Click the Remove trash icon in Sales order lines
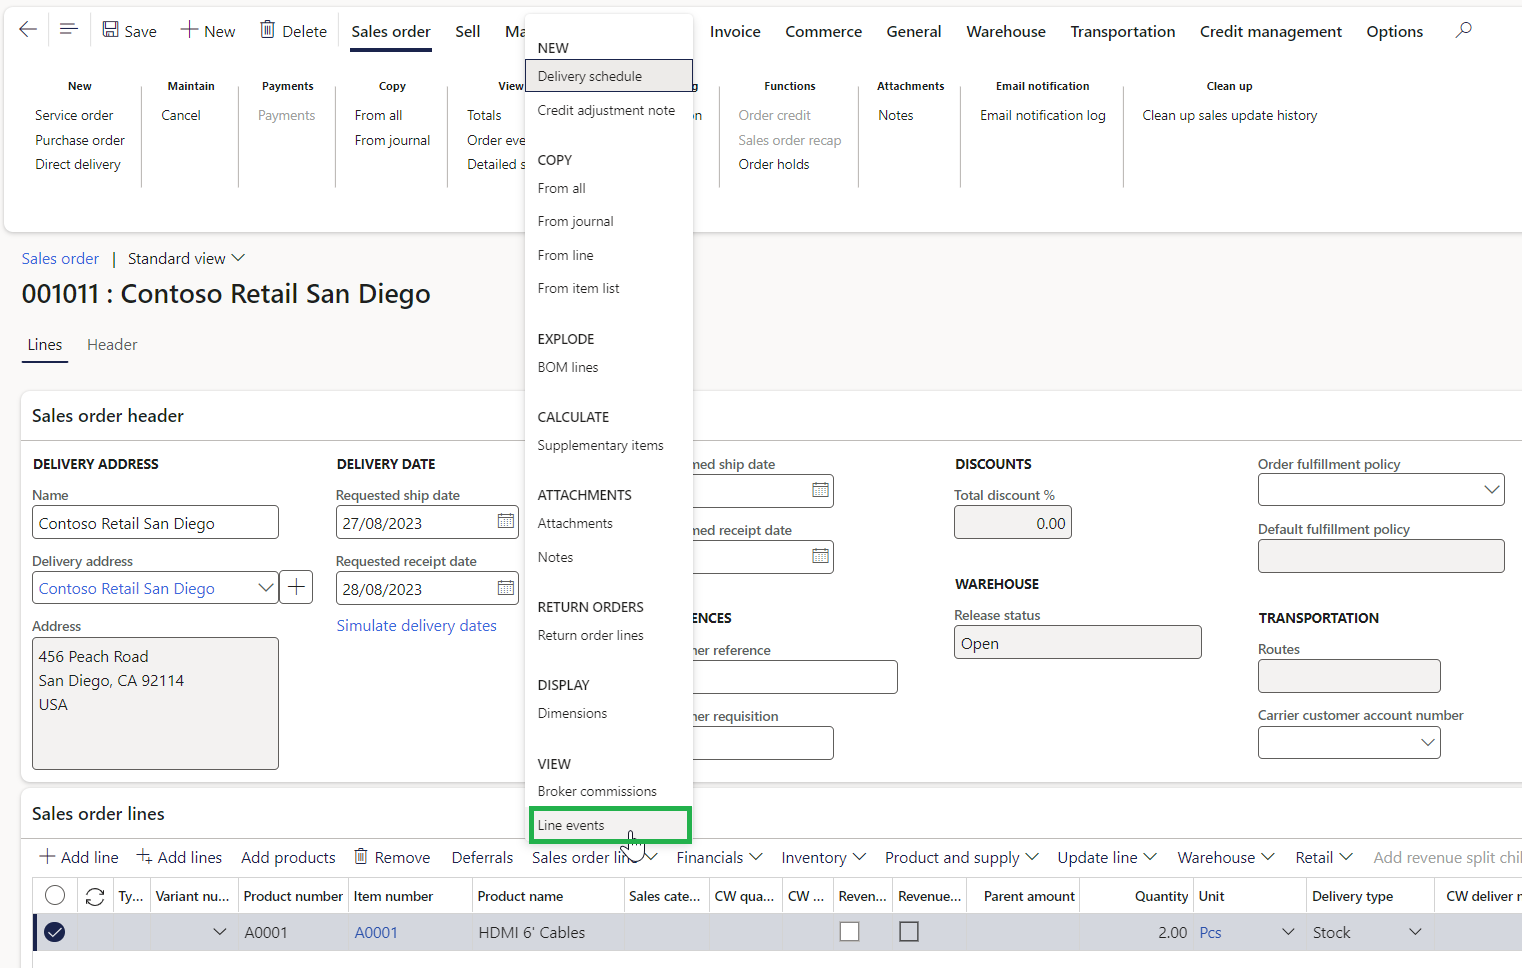This screenshot has width=1523, height=968. [x=361, y=856]
